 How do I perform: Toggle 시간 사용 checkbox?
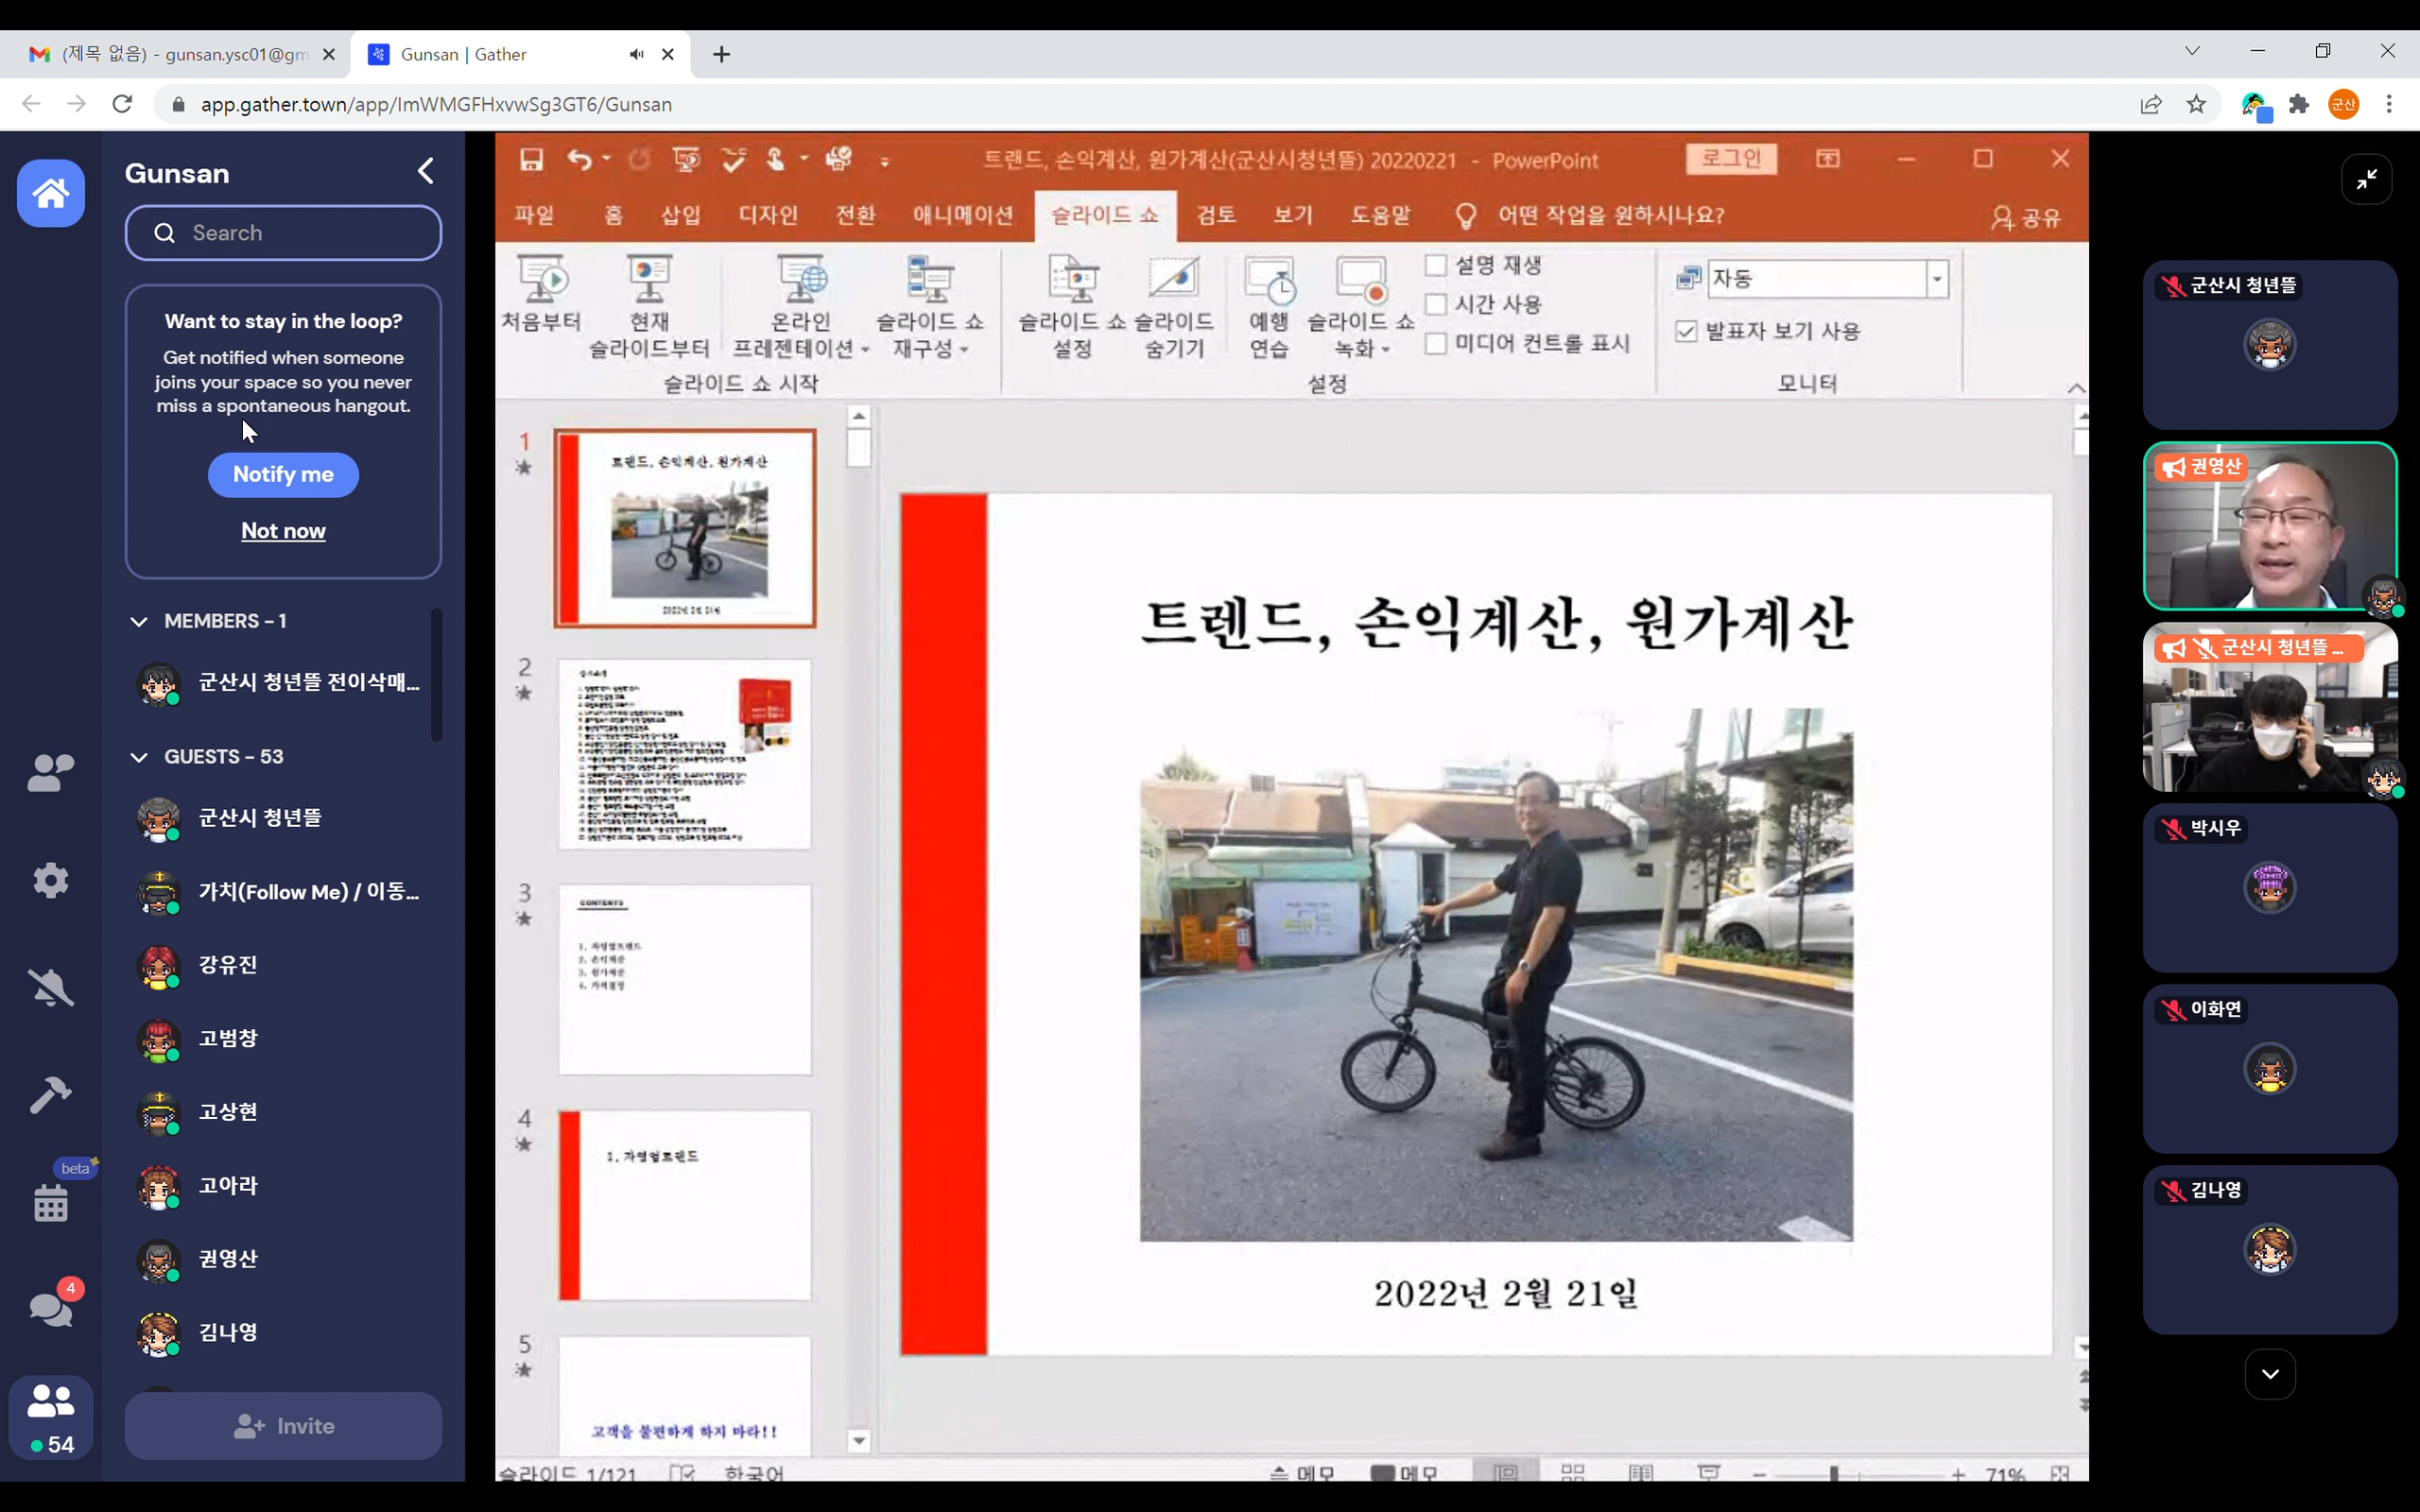tap(1436, 304)
